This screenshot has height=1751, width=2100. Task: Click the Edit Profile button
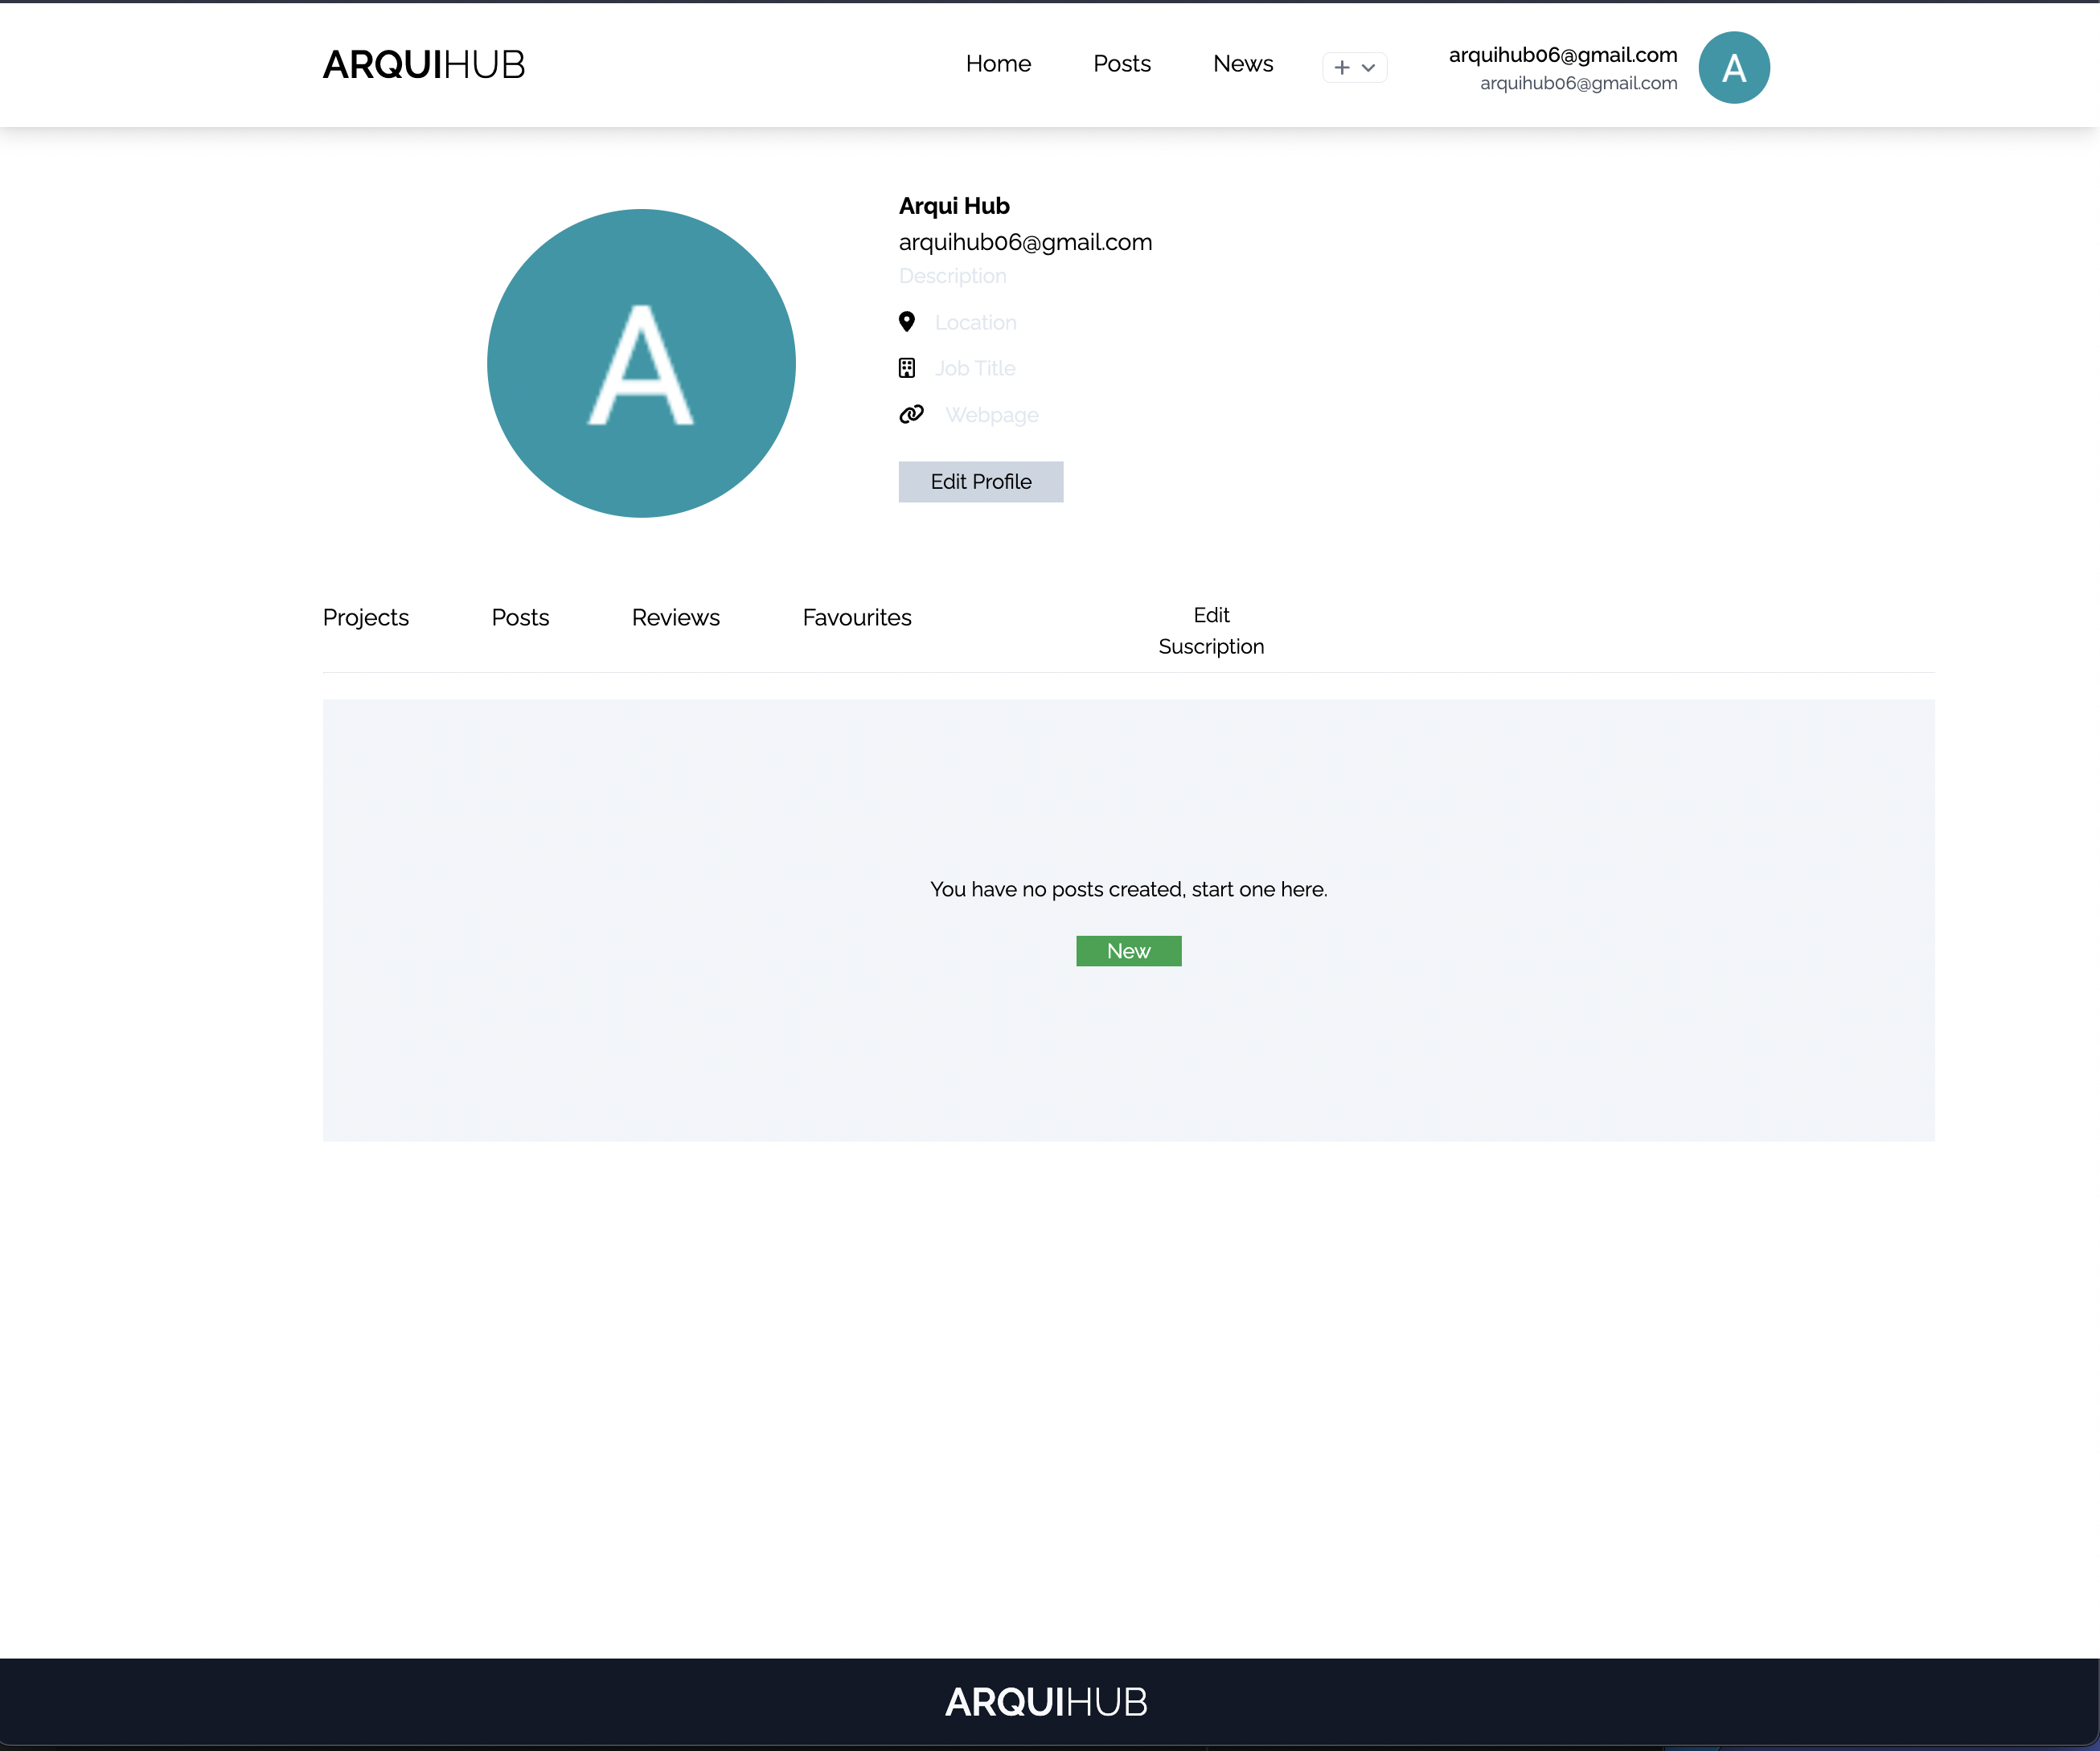click(x=980, y=481)
